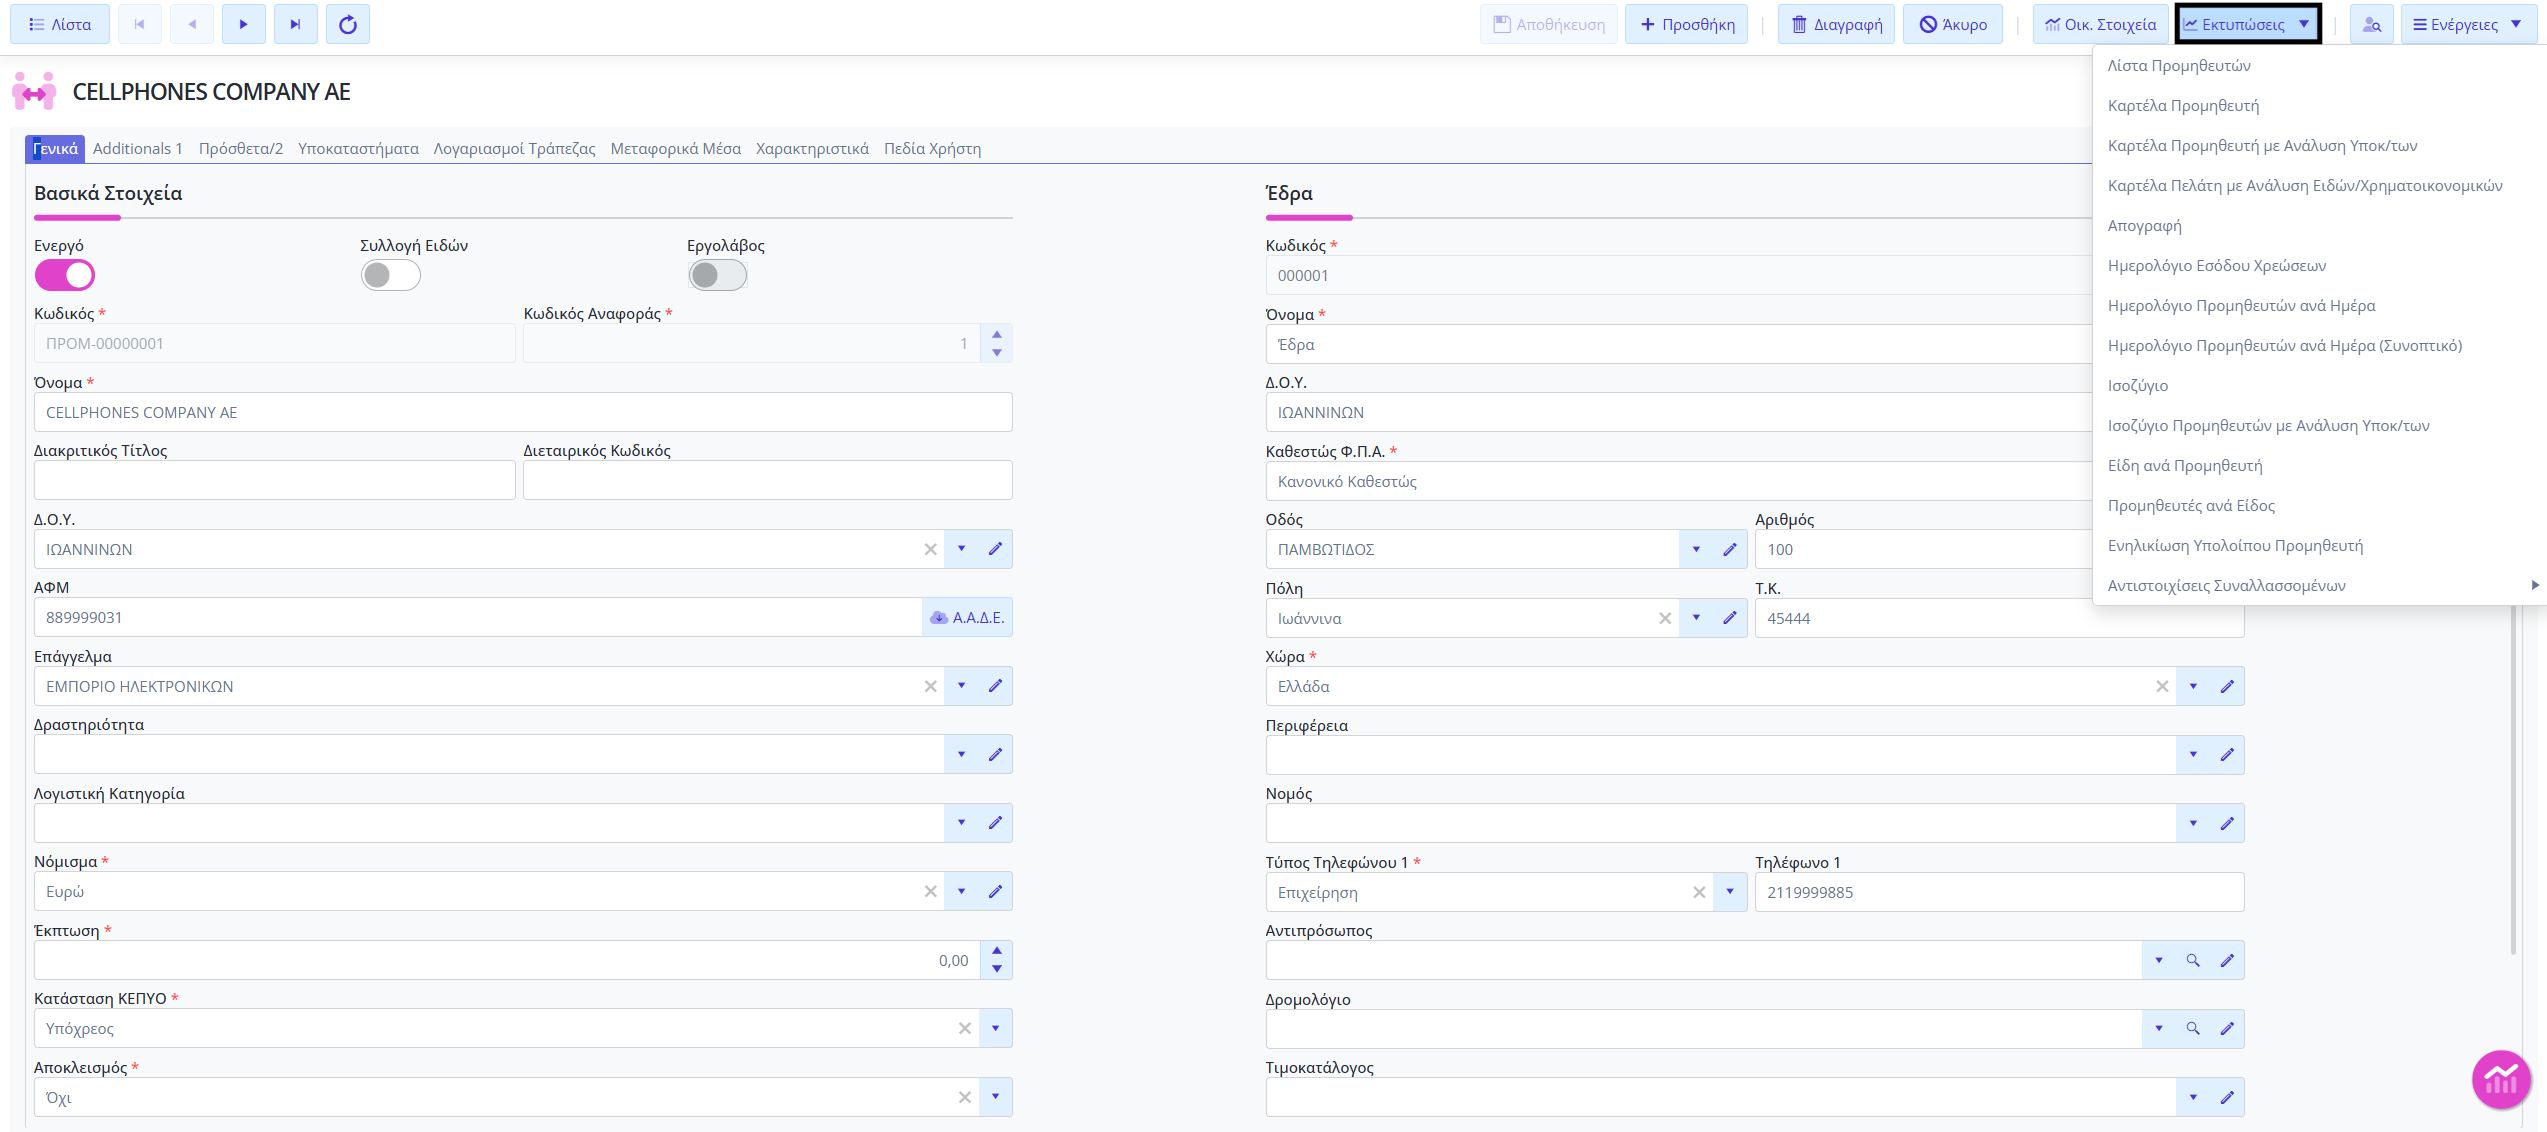This screenshot has width=2547, height=1132.
Task: Edit the Επάγγελμα entry with pencil icon
Action: [996, 686]
